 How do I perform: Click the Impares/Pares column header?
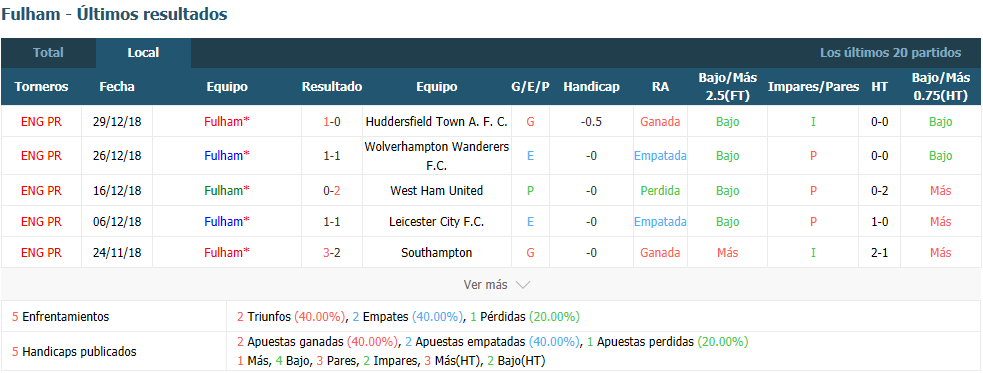click(x=813, y=87)
